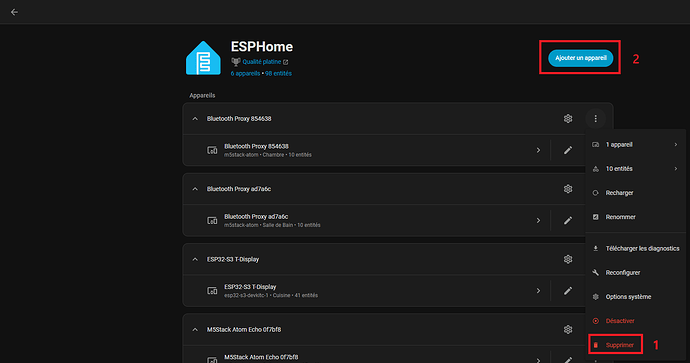Viewport: 690px width, 363px height.
Task: Open the Qualité platine link
Action: pos(261,62)
